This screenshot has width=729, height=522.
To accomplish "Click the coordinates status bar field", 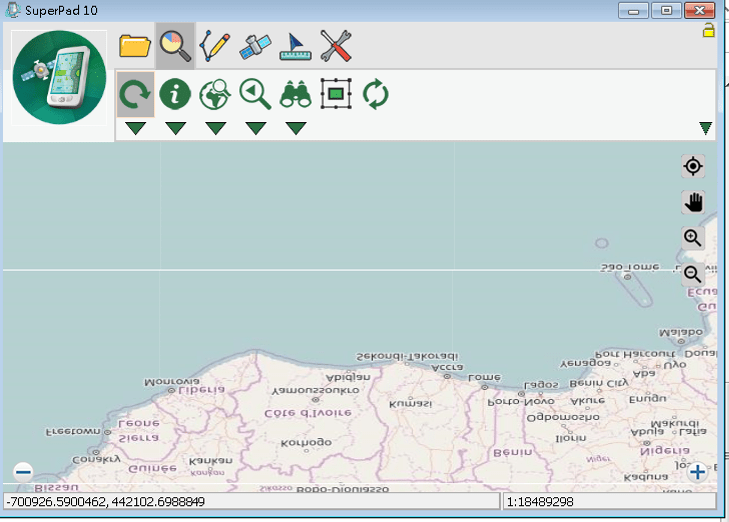I will [252, 502].
